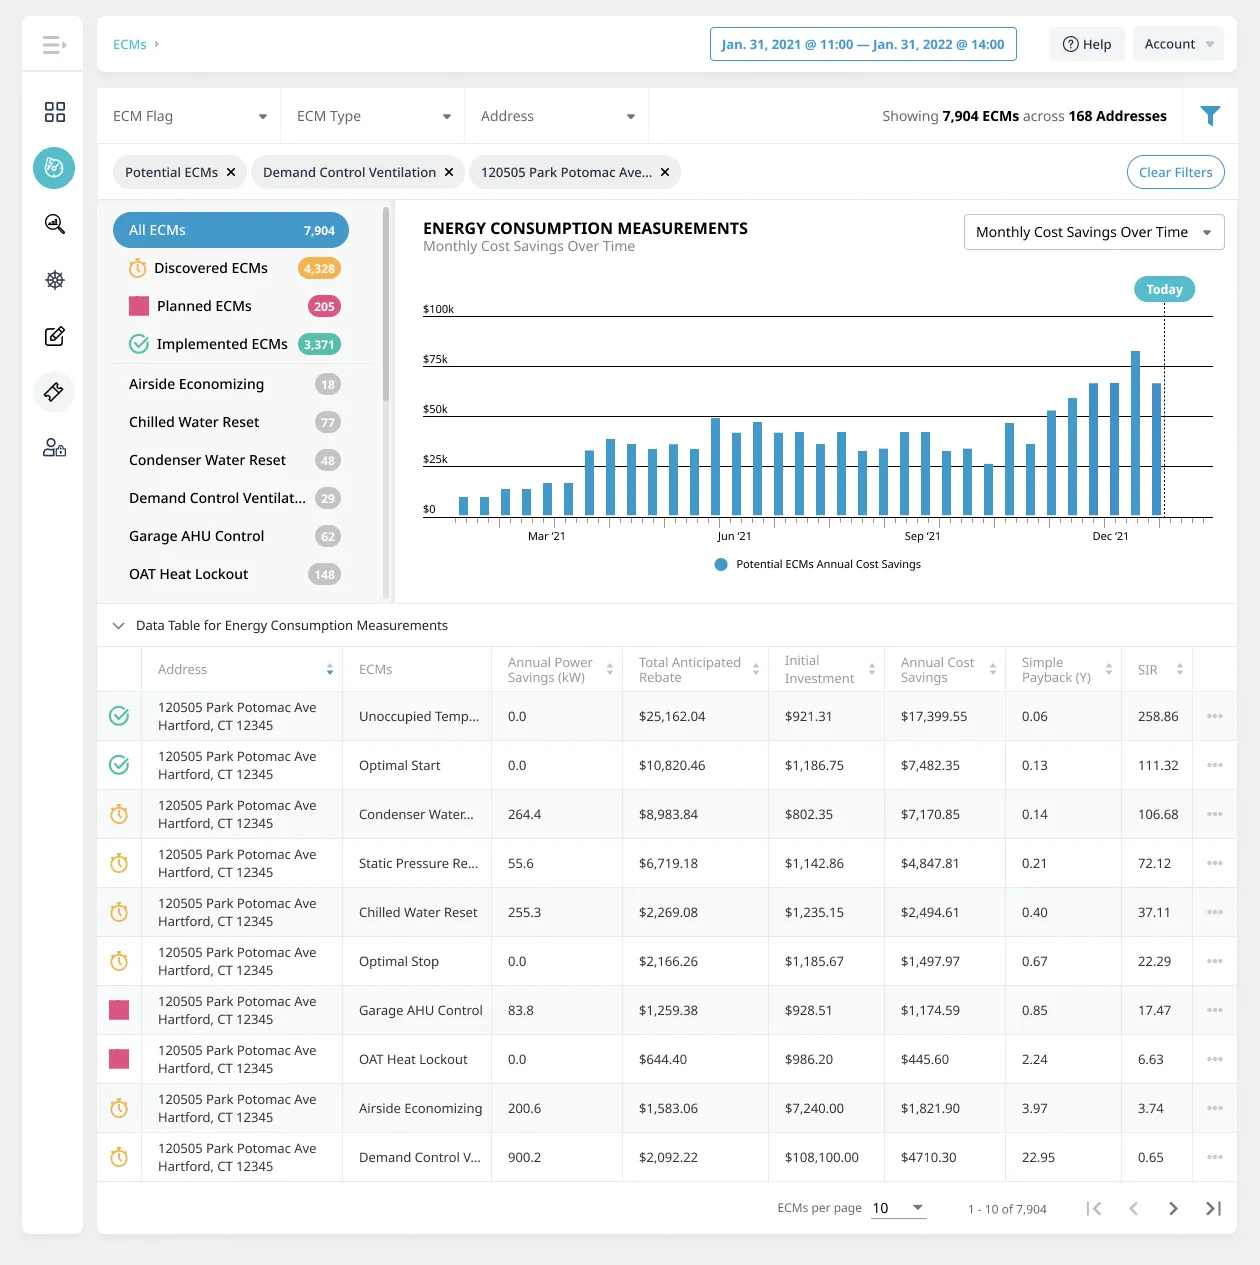Click implemented status icon on Unoccupied Temp row
The image size is (1260, 1265).
click(119, 716)
